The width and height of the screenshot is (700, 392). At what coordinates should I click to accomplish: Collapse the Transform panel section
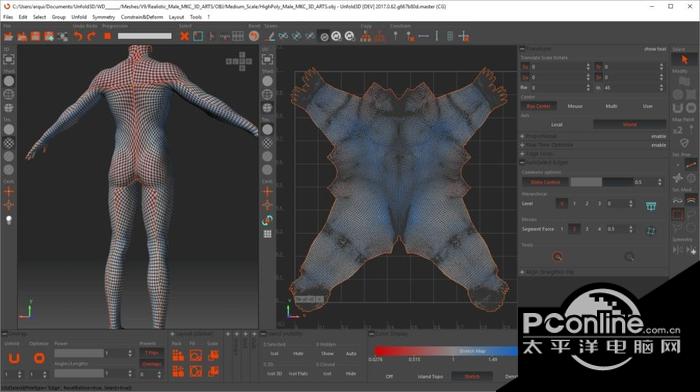coord(522,49)
